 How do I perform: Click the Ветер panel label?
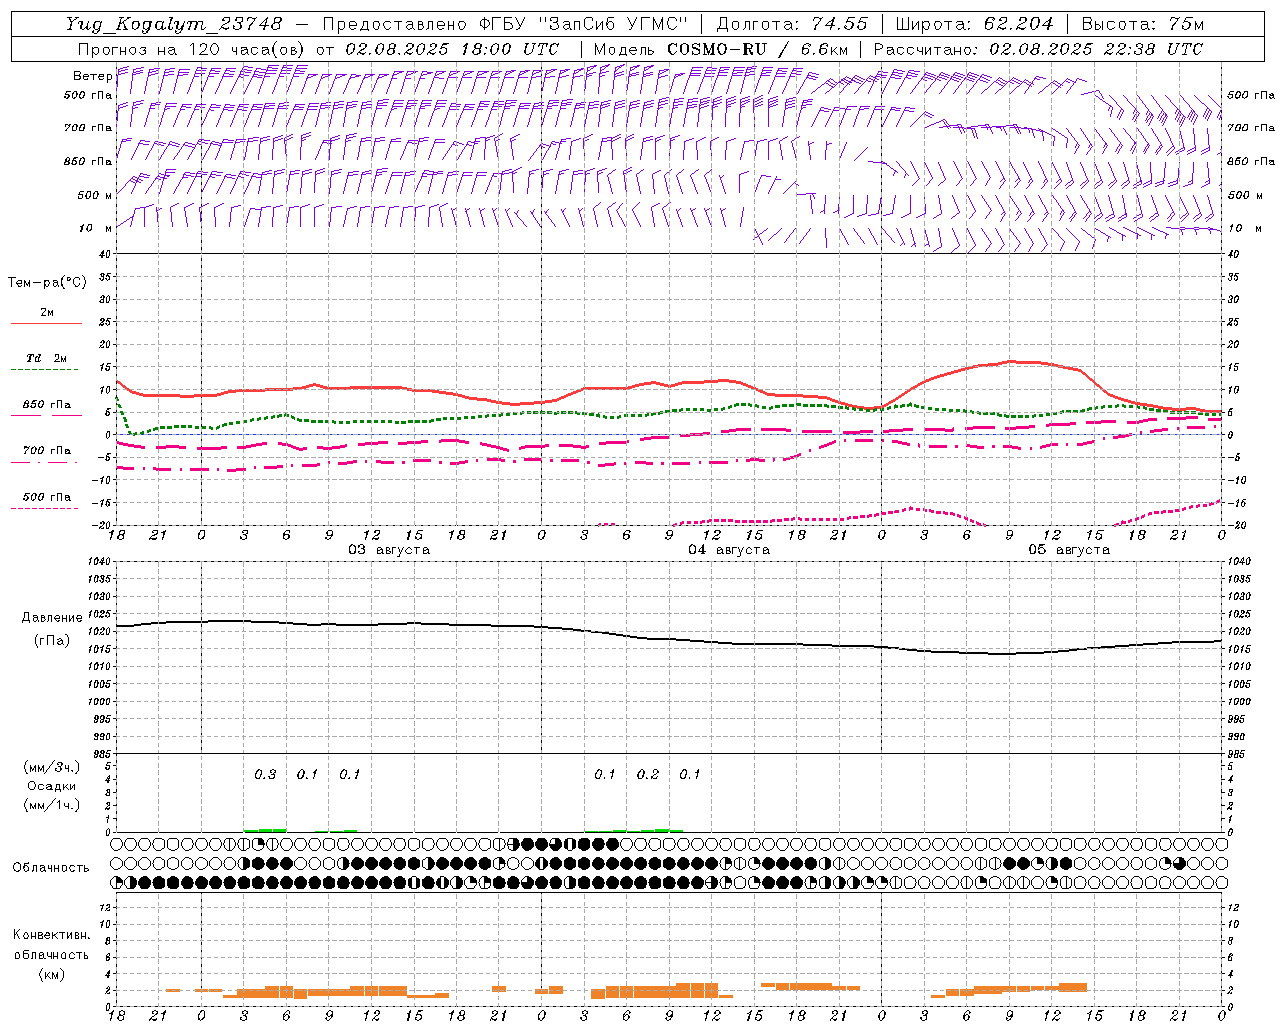(x=92, y=76)
